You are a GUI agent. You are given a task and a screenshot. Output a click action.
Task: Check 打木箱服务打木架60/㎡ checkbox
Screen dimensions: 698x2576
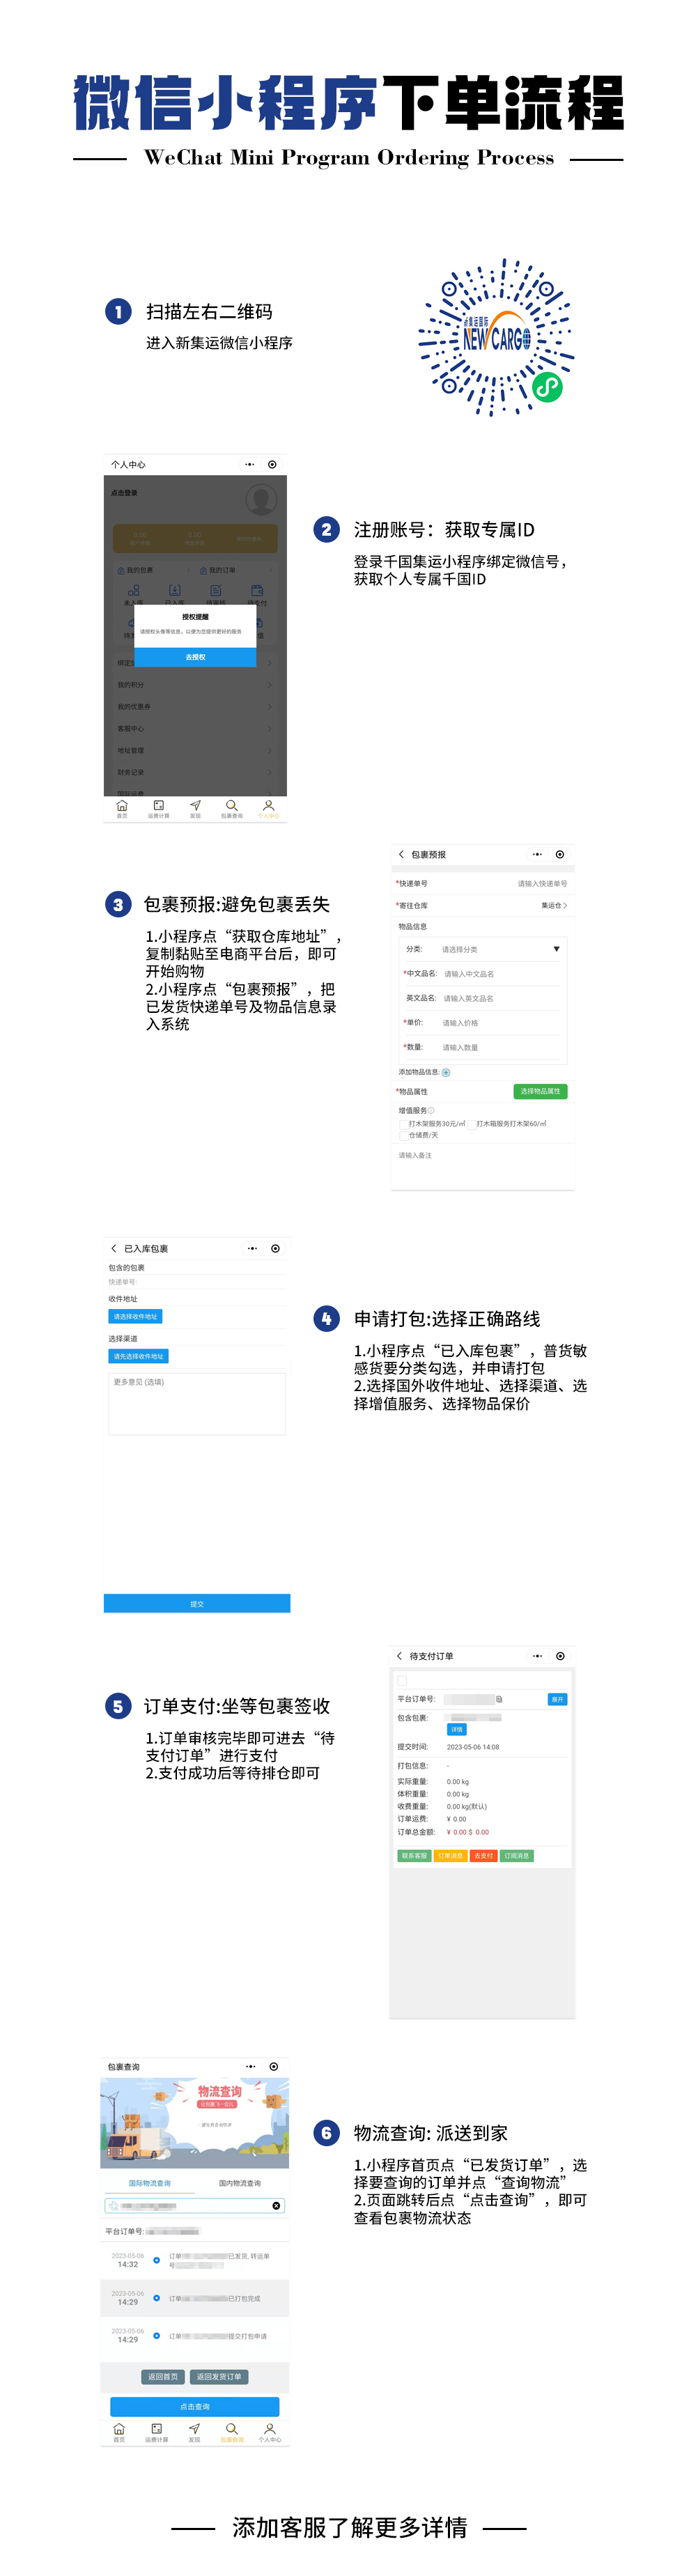pos(471,1124)
